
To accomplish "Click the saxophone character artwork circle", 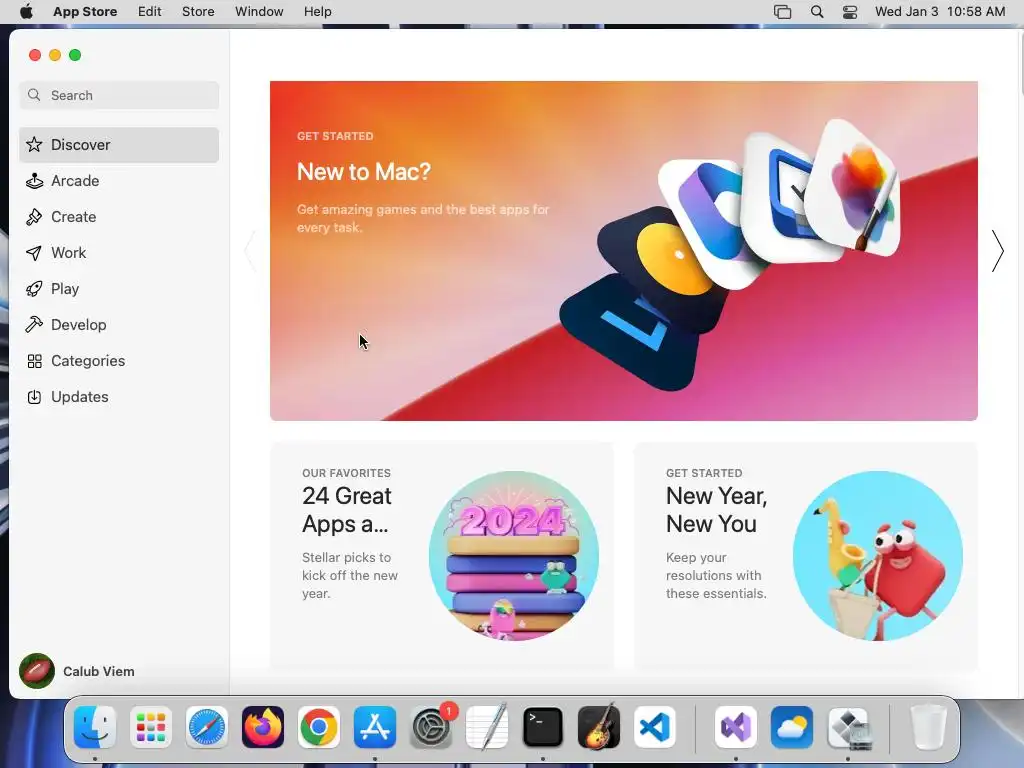I will tap(878, 556).
